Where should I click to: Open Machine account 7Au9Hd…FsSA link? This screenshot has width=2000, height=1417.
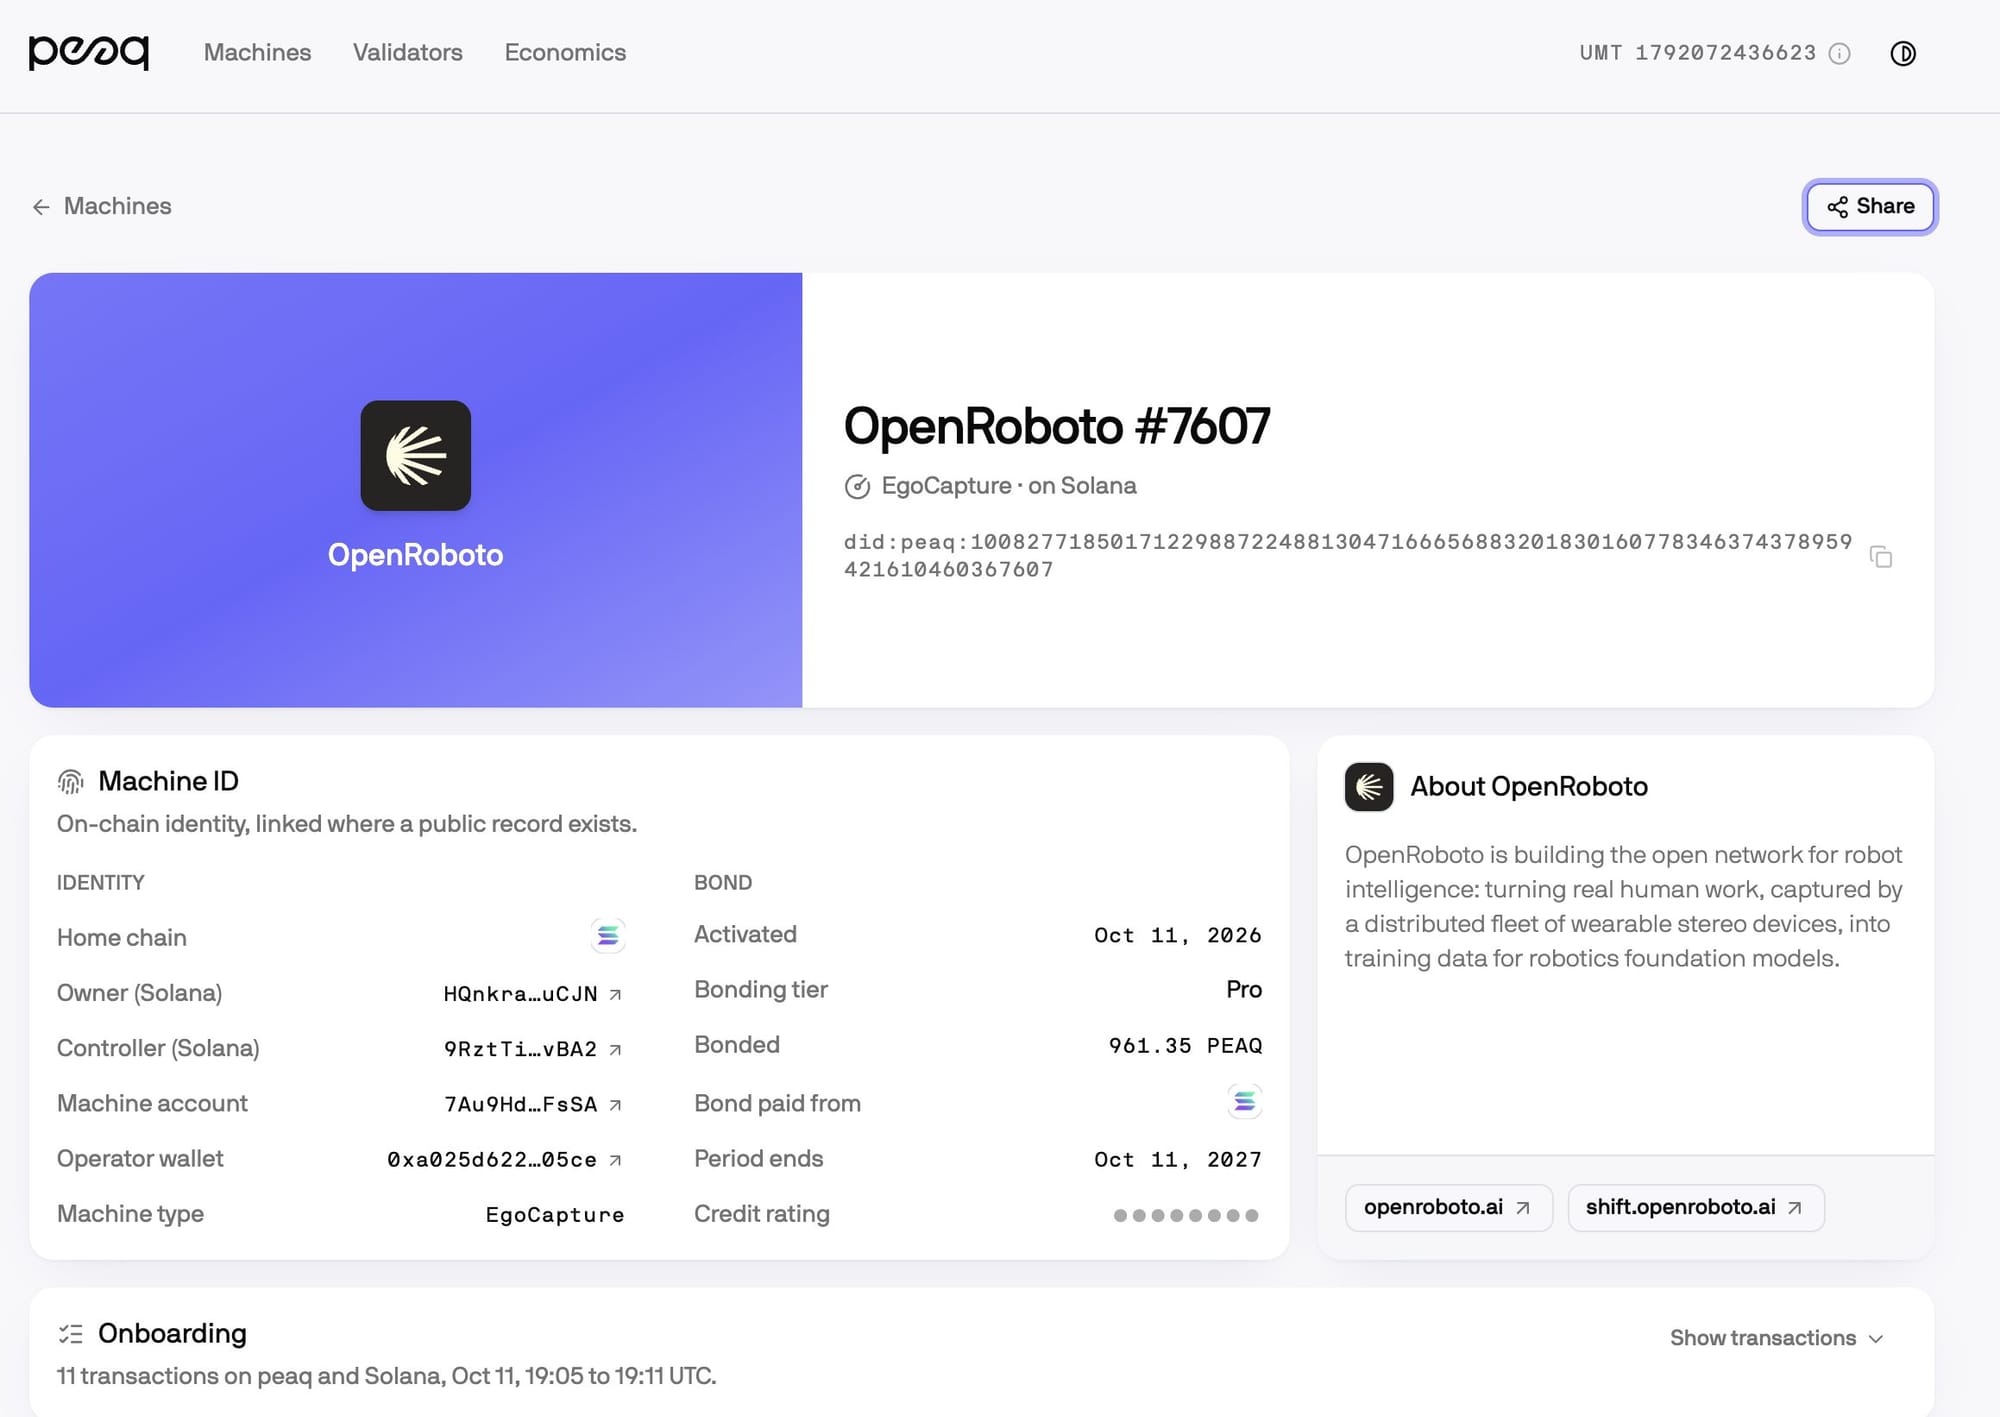(x=533, y=1104)
